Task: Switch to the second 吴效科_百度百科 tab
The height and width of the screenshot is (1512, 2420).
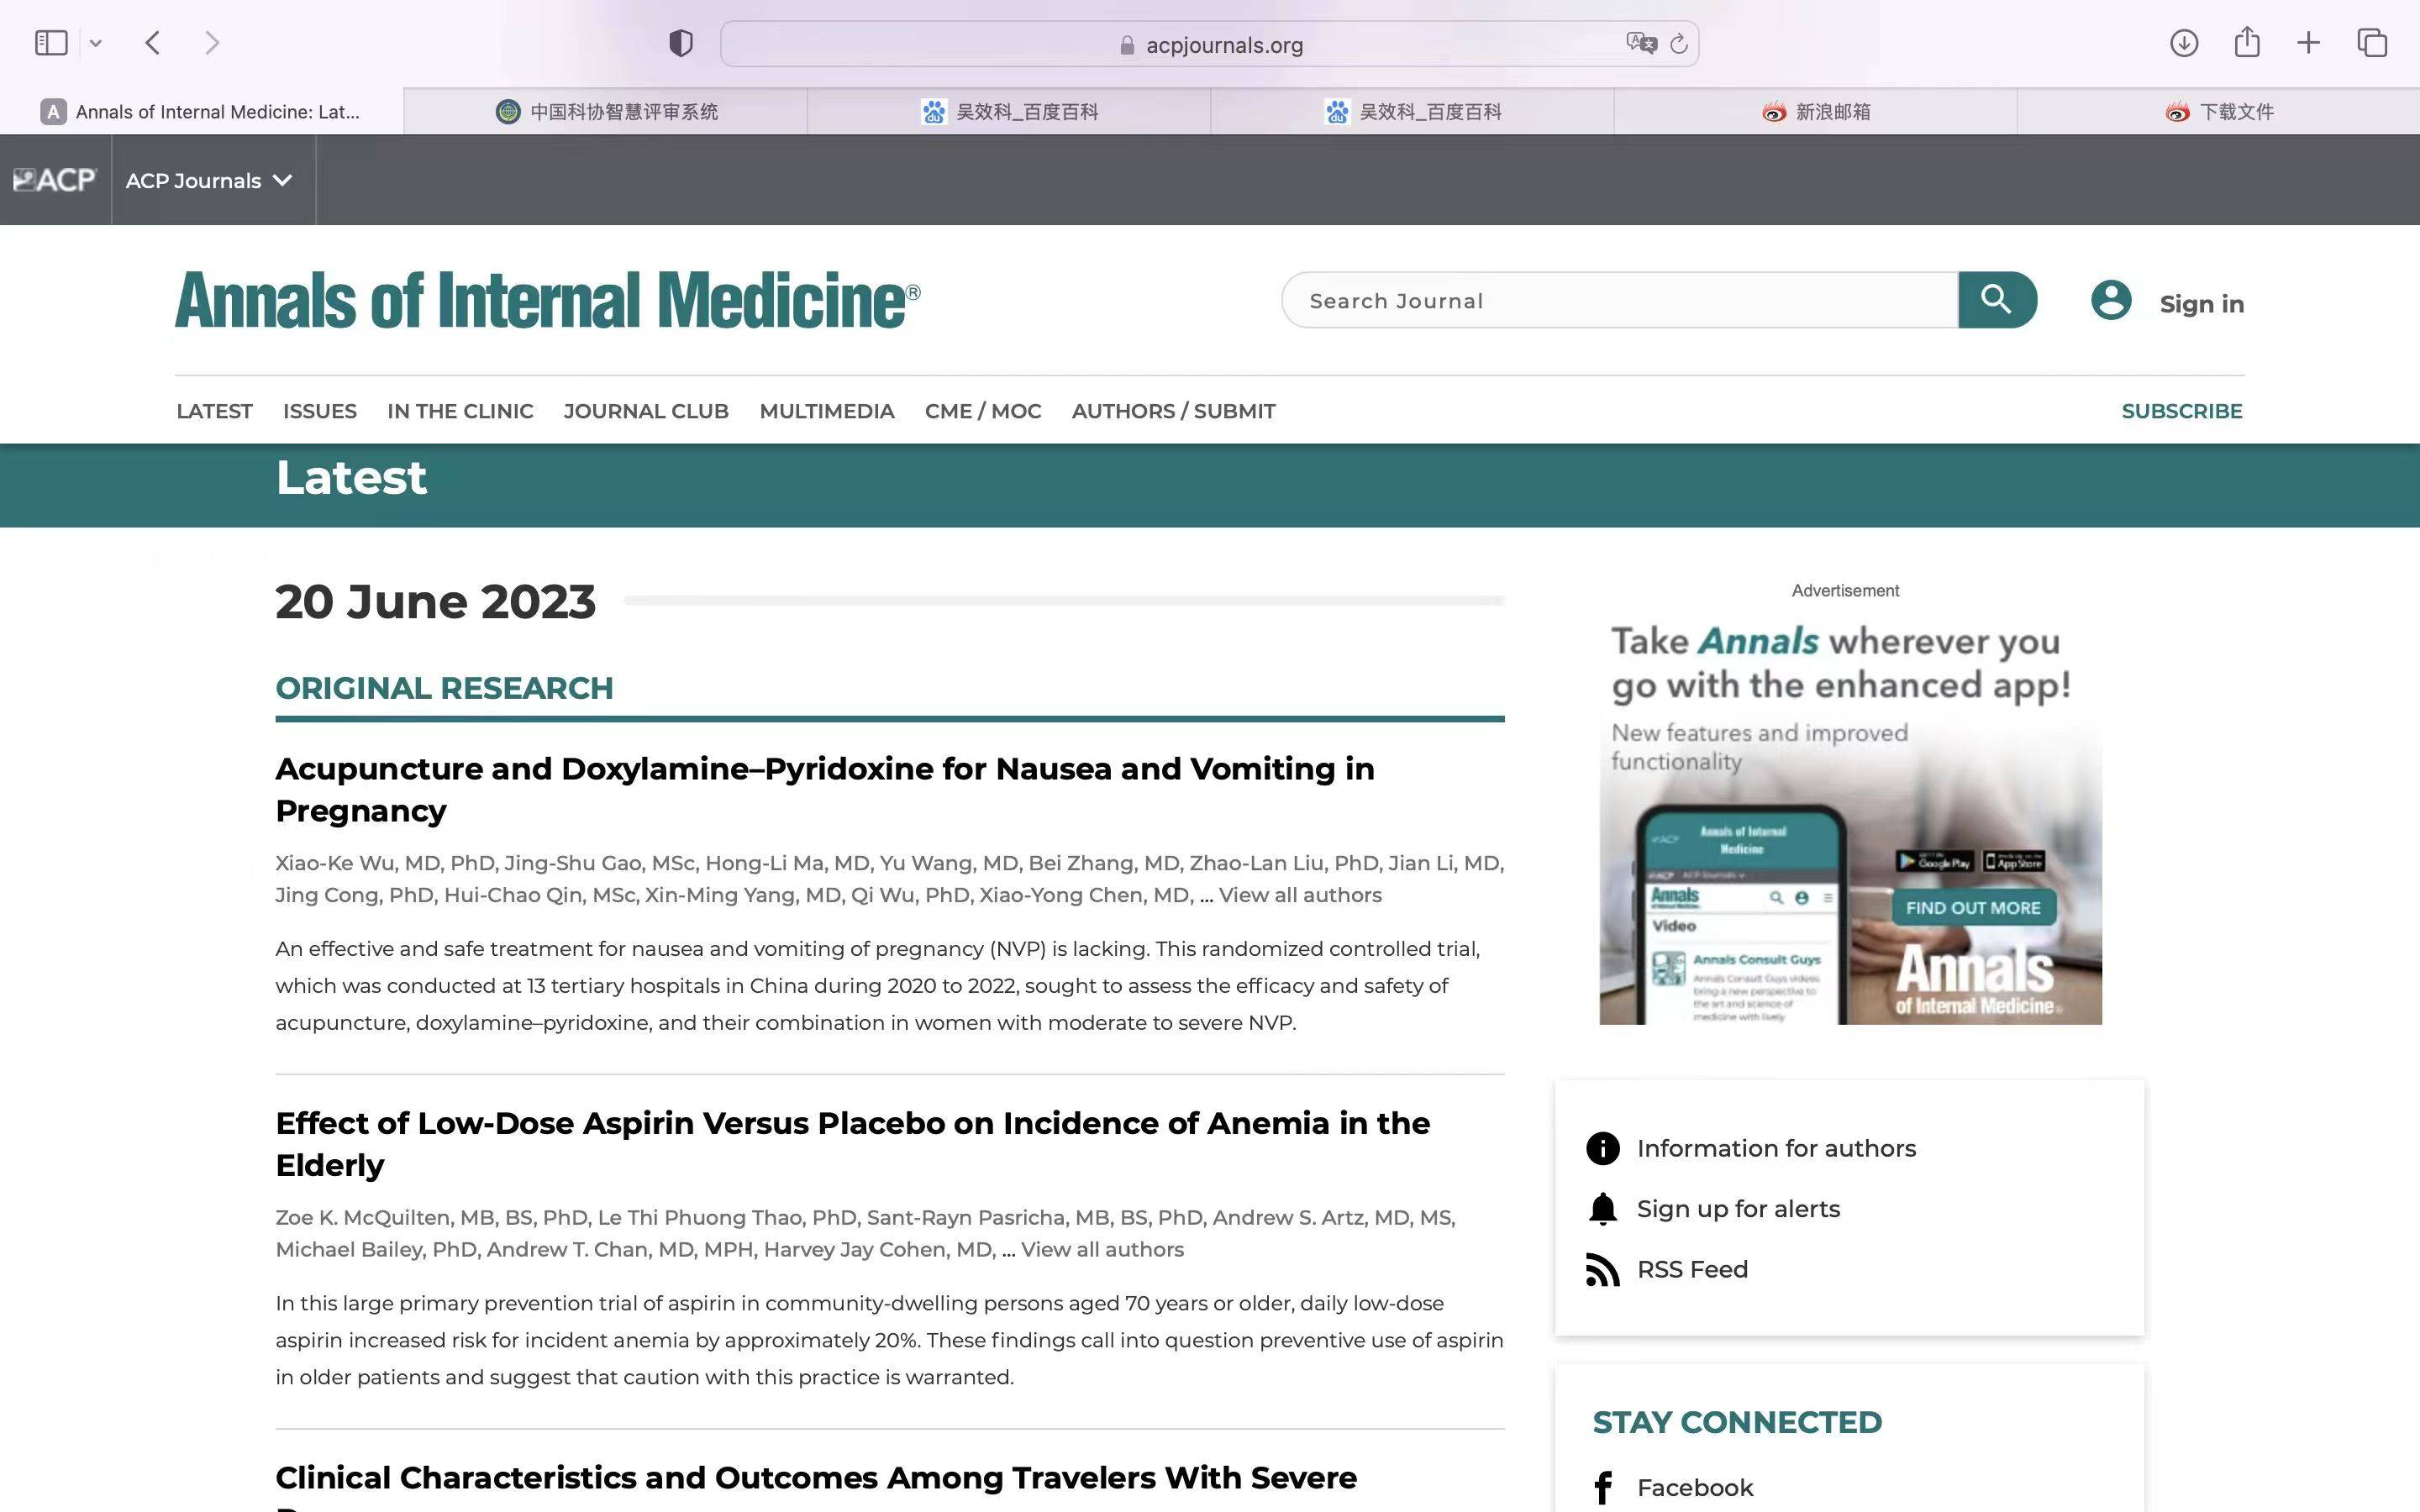Action: click(1412, 111)
